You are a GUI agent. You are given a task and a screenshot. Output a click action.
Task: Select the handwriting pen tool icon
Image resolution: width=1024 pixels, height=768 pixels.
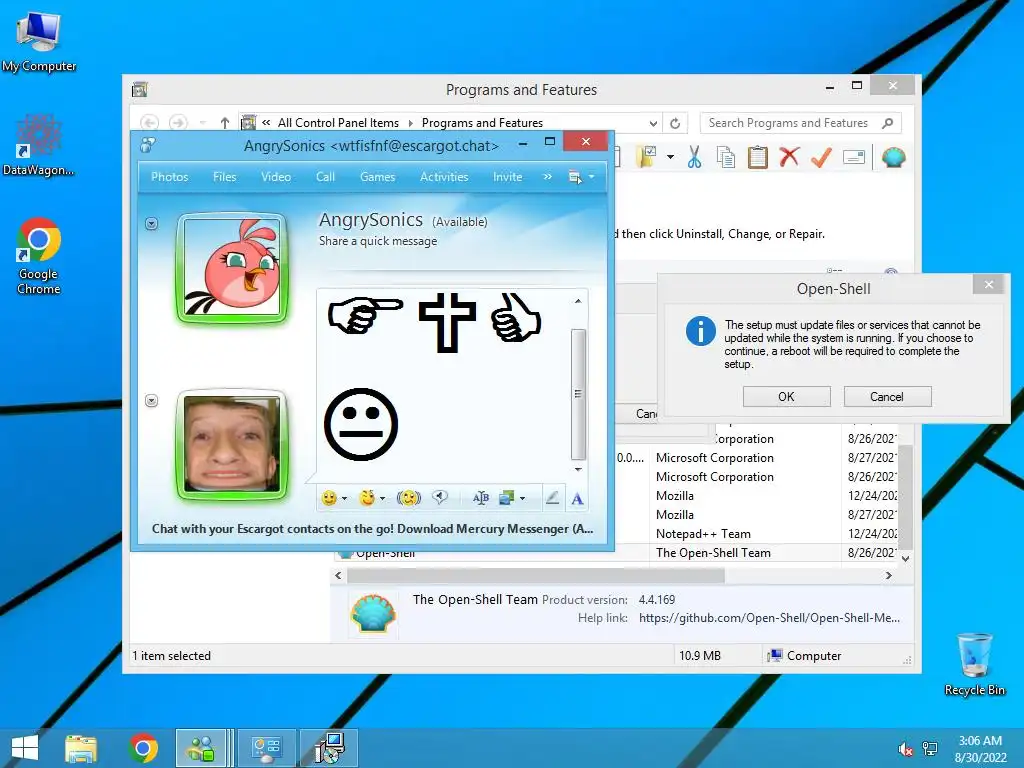(552, 498)
